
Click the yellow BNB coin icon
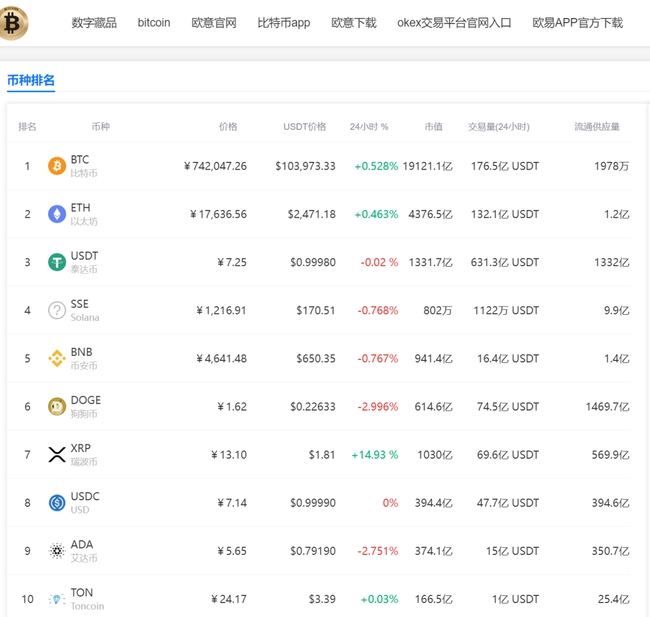click(57, 358)
